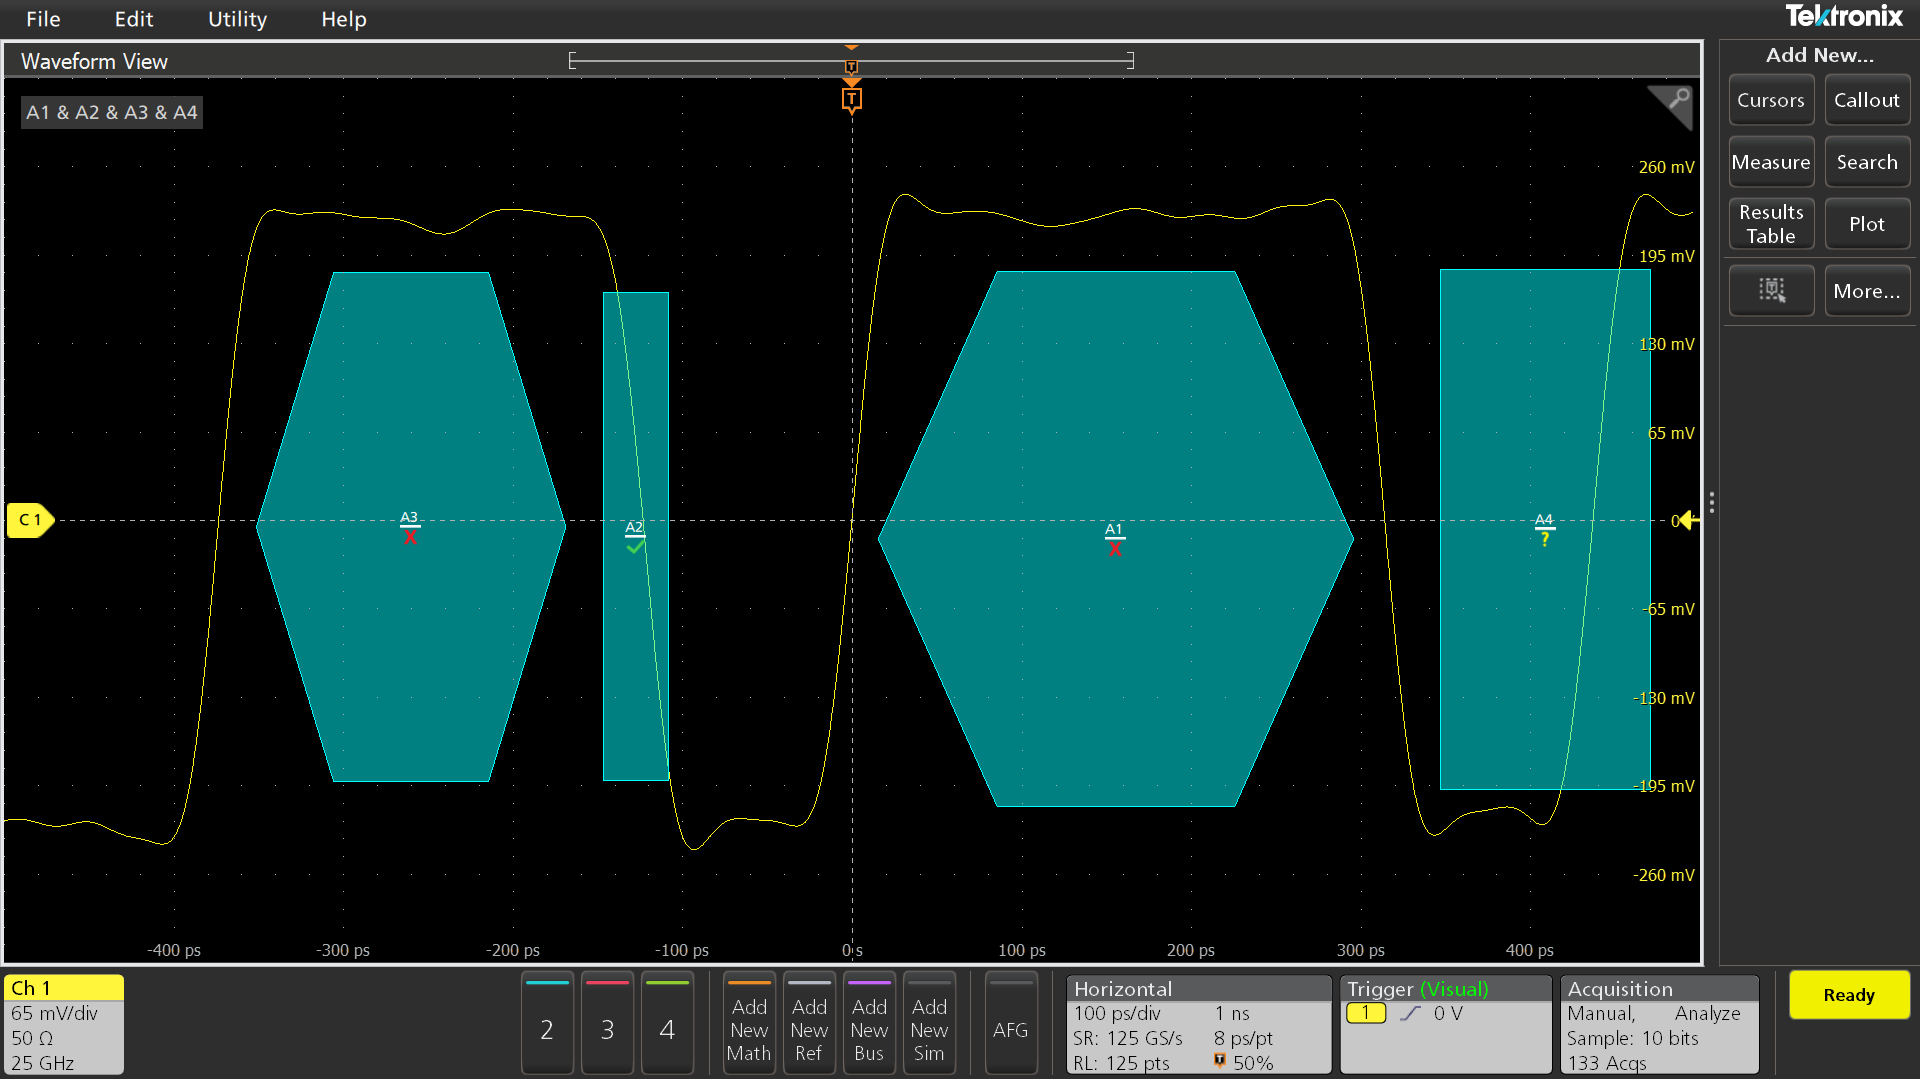Screen dimensions: 1920x1079
Task: Open the Utility menu
Action: 237,19
